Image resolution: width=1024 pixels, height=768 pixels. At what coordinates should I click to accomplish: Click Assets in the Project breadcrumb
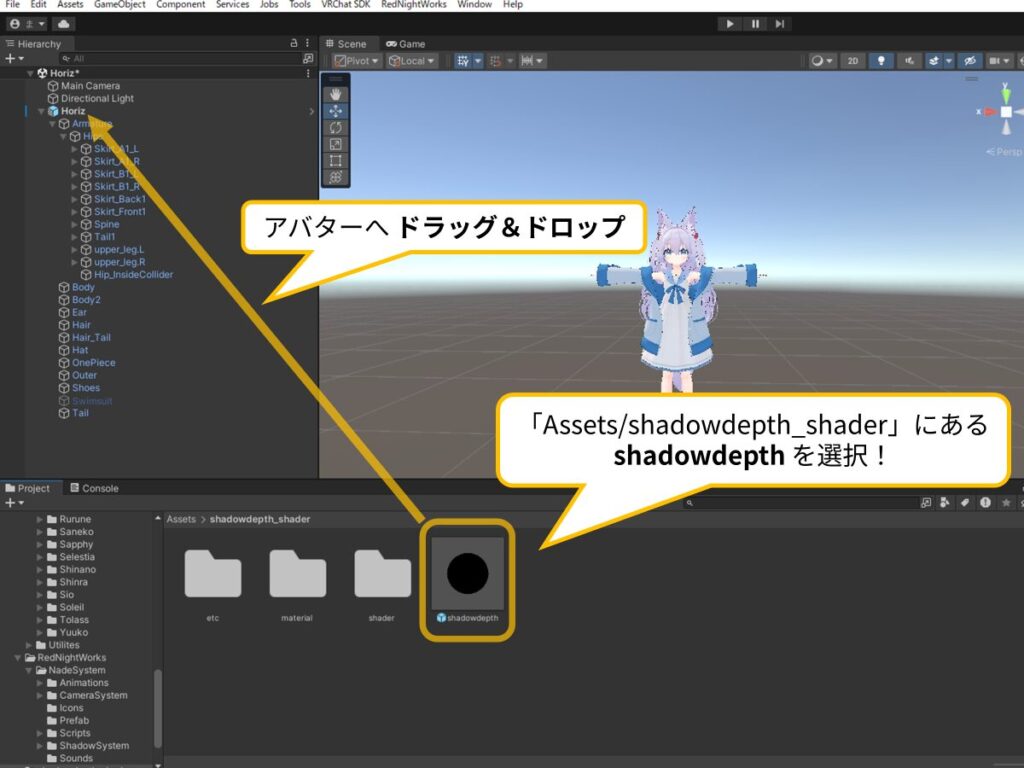coord(181,519)
